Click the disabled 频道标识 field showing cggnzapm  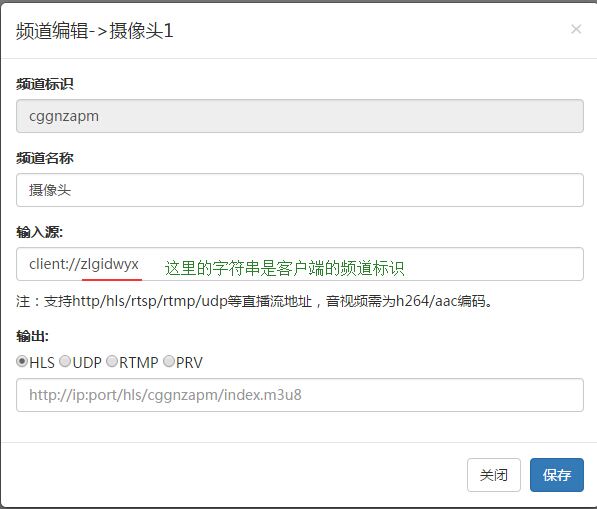coord(300,116)
